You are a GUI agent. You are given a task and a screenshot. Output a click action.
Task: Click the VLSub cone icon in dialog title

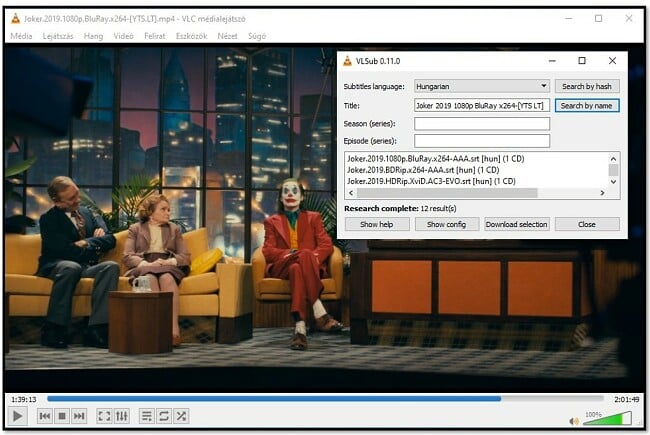click(x=347, y=61)
